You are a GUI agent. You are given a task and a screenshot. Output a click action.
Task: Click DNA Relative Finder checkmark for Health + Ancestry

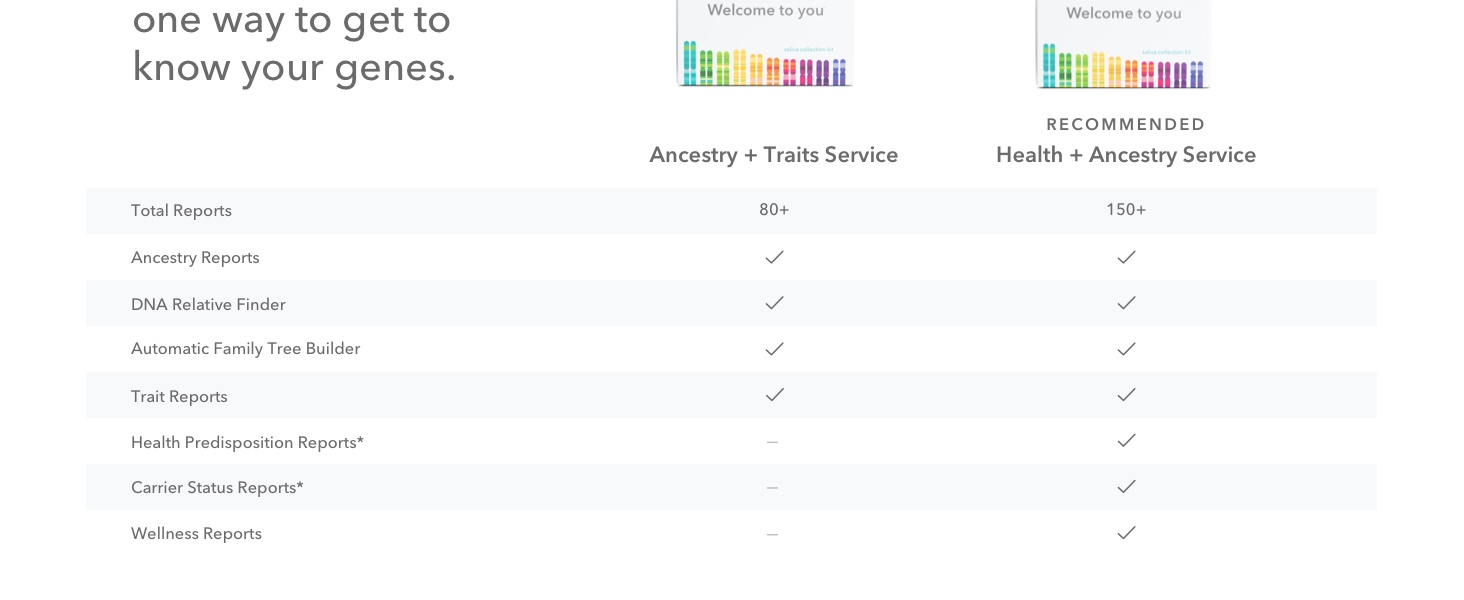[1126, 303]
